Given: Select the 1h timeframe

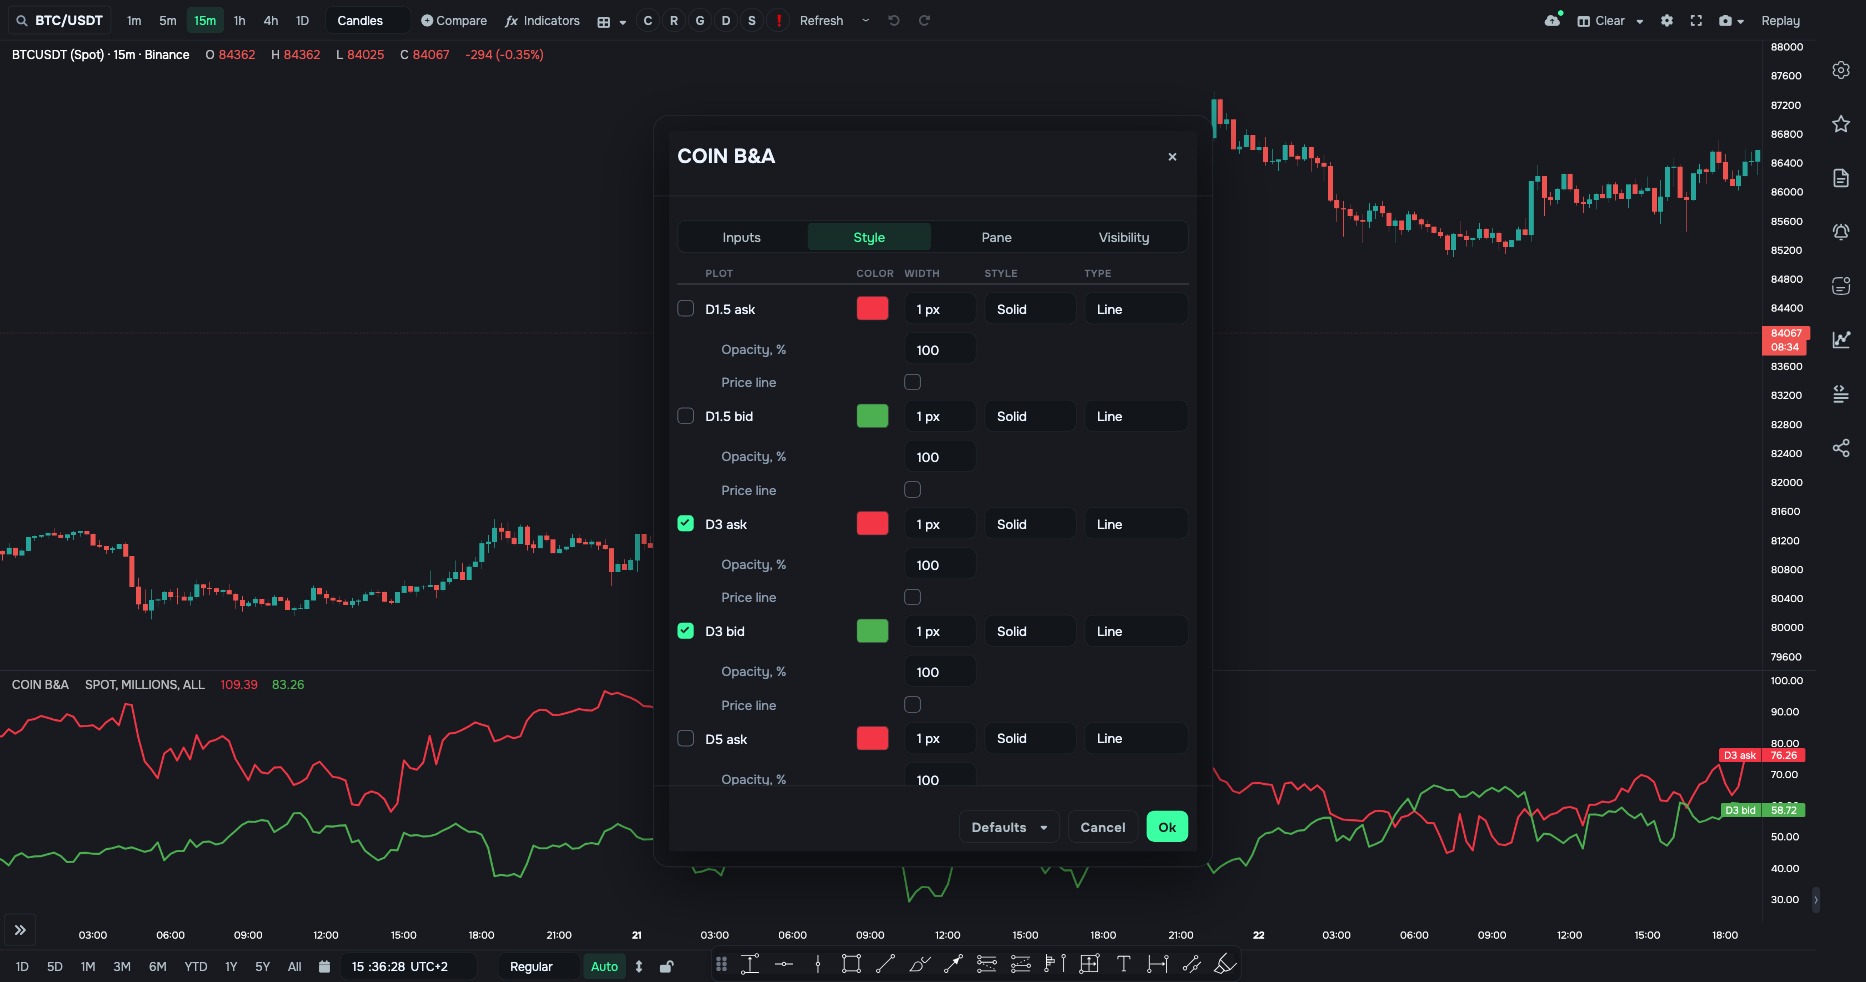Looking at the screenshot, I should (x=239, y=21).
